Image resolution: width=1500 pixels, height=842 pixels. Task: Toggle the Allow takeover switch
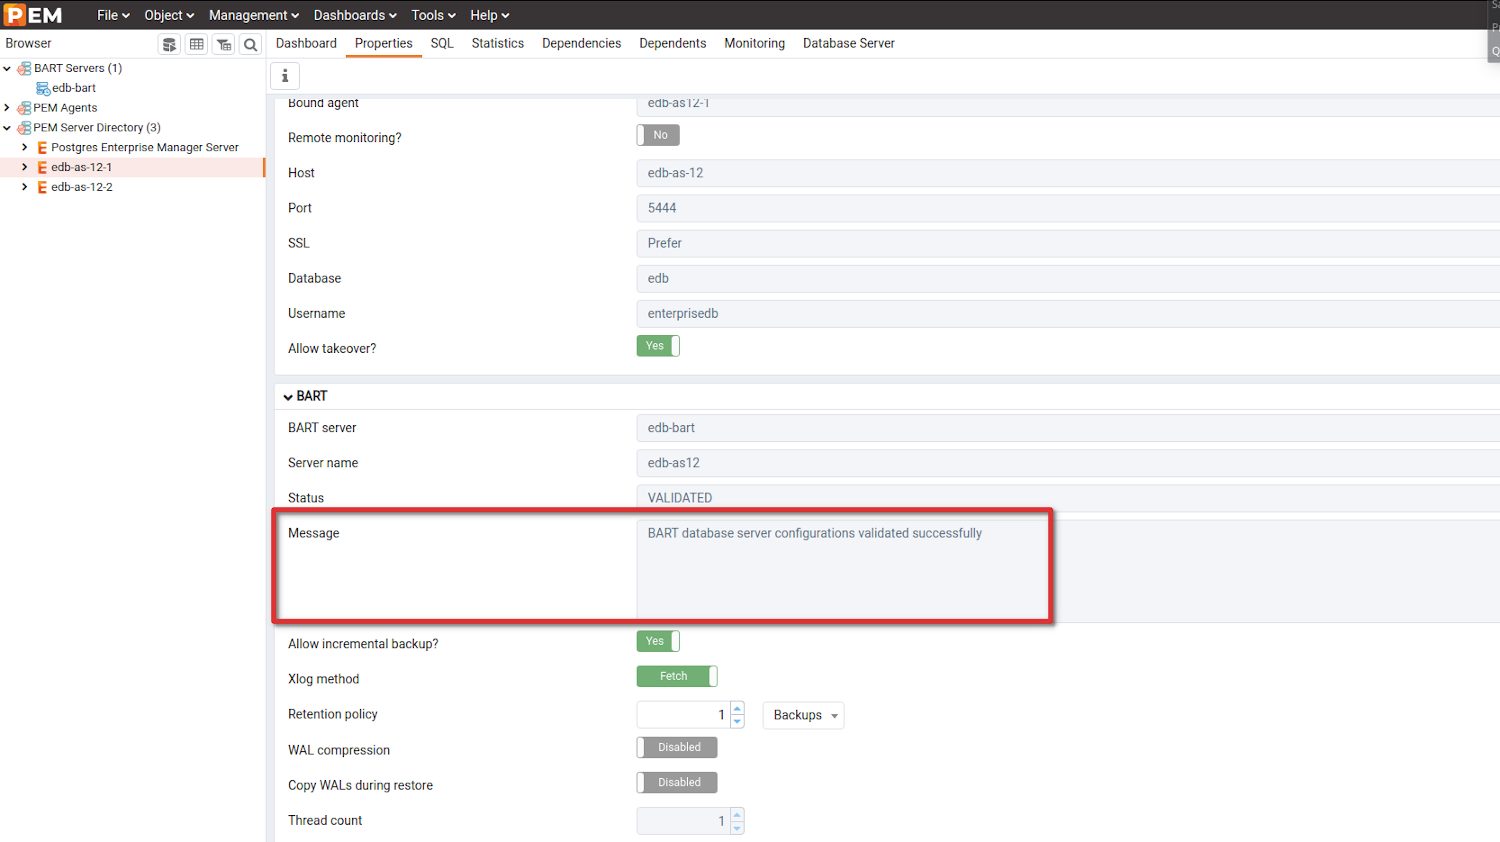coord(658,346)
